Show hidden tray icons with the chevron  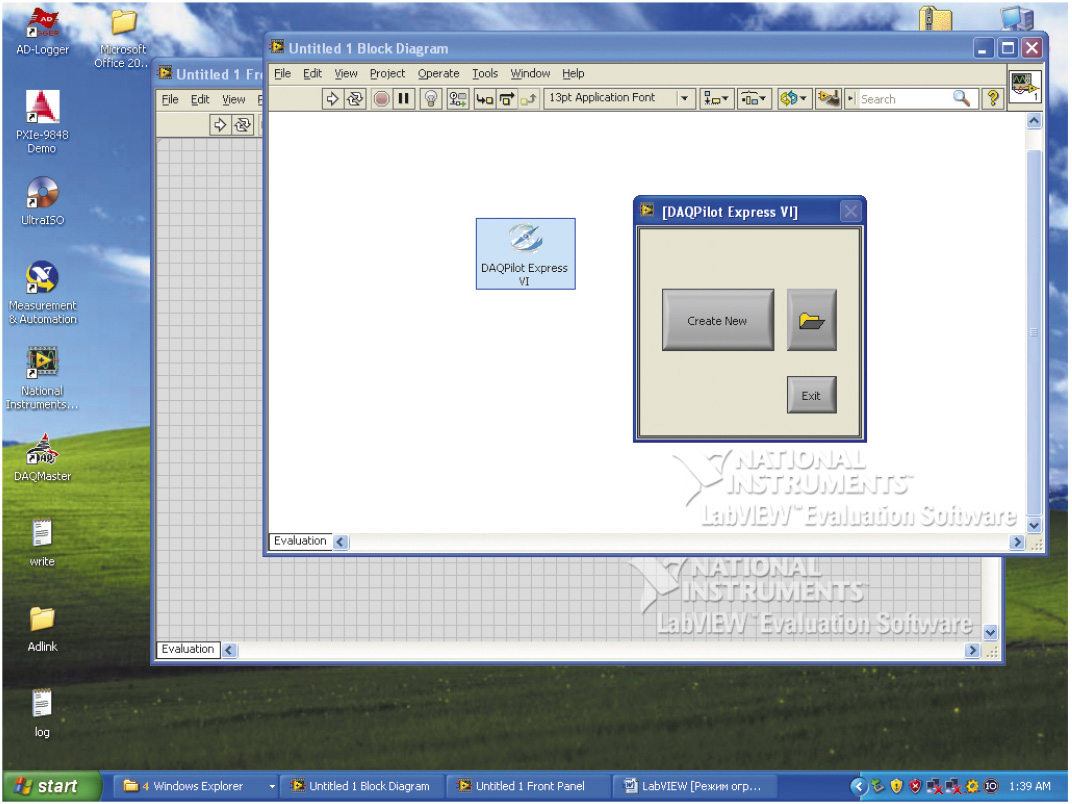coord(859,787)
